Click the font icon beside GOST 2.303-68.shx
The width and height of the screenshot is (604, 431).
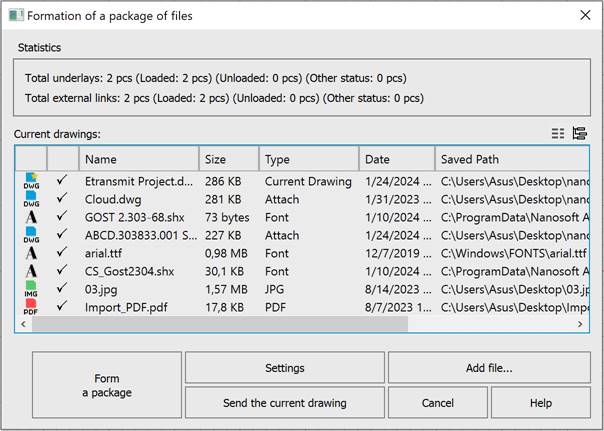(x=31, y=217)
